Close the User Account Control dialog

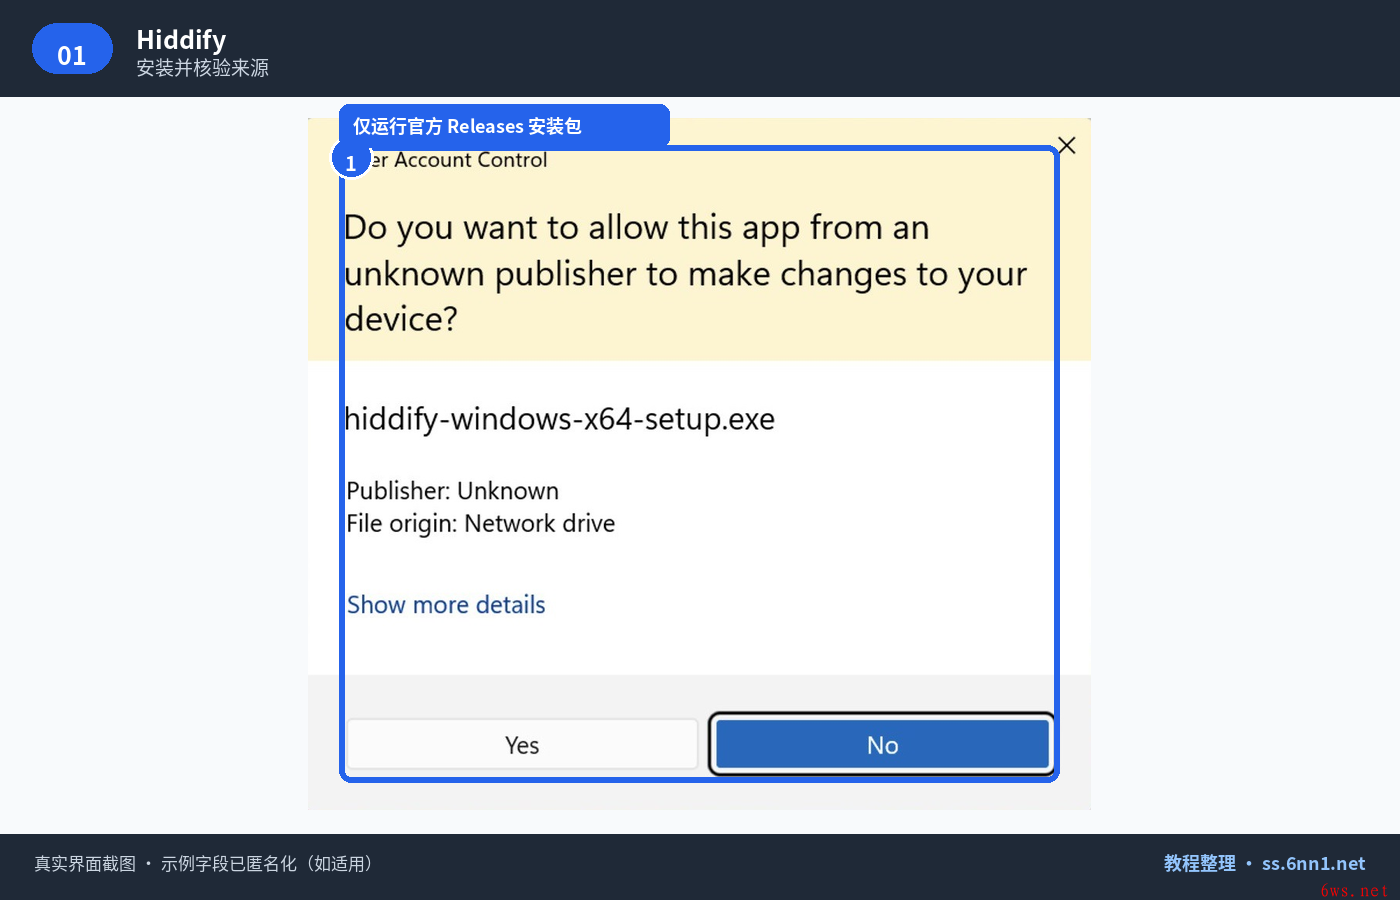point(1067,146)
